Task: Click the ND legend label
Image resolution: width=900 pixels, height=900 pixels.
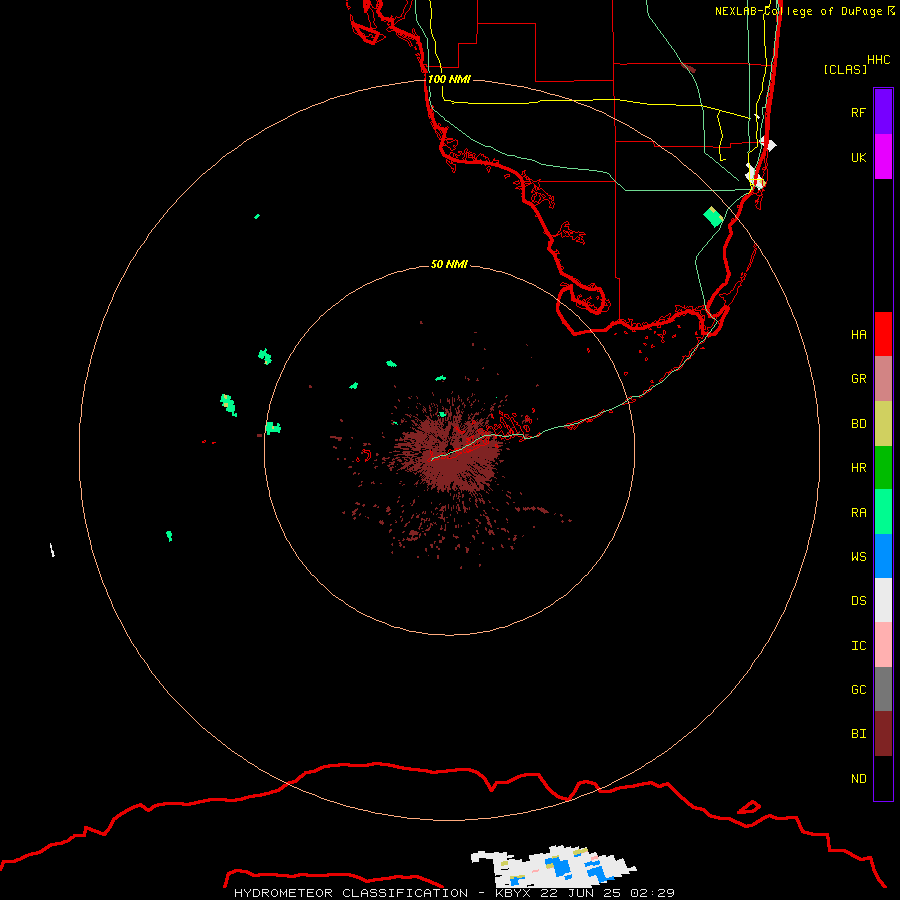Action: (x=859, y=778)
